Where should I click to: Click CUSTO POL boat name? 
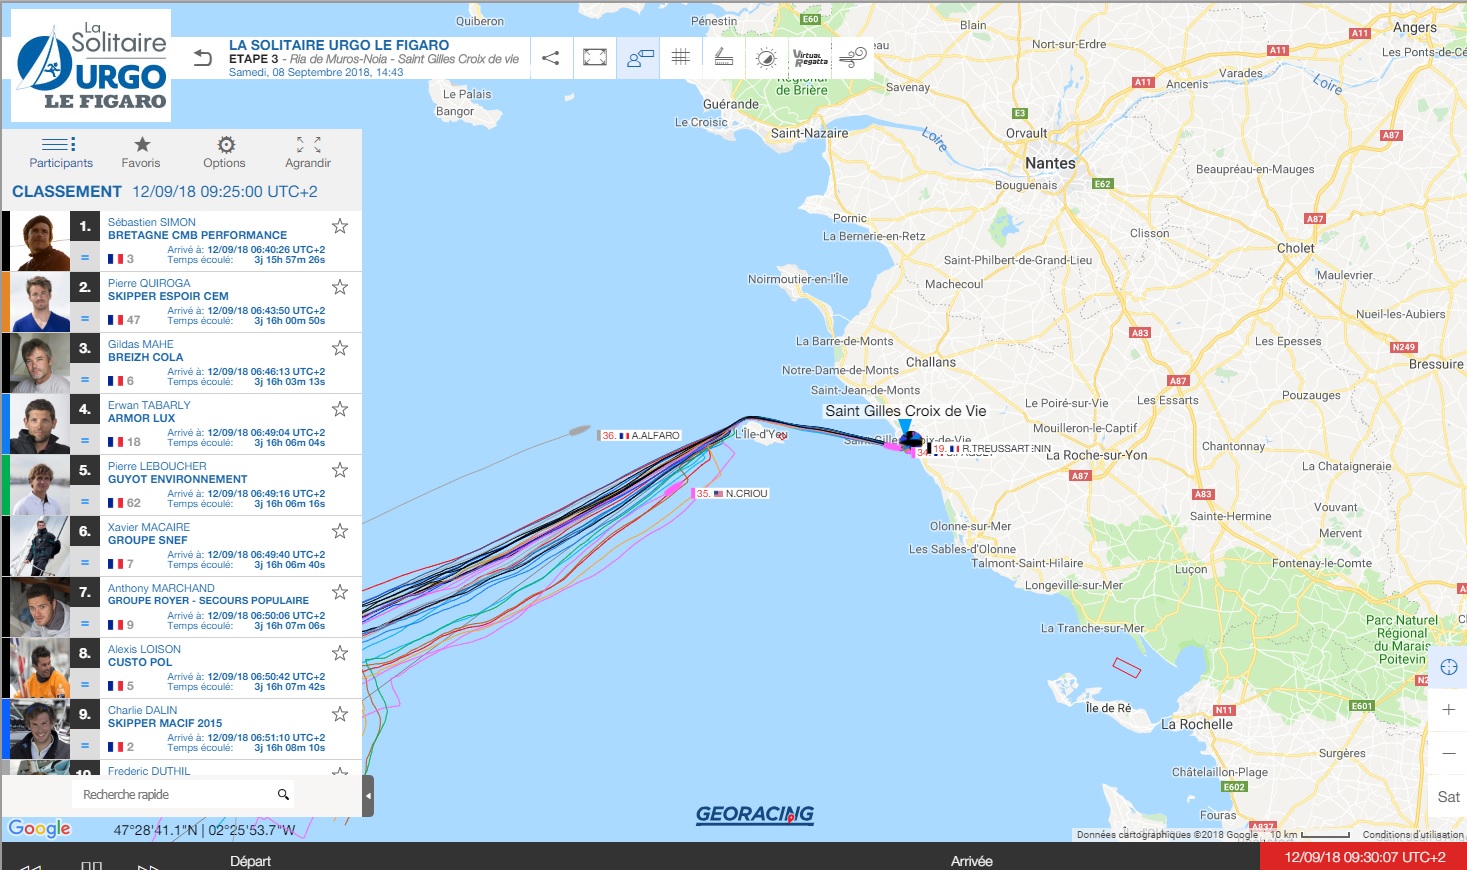140,662
